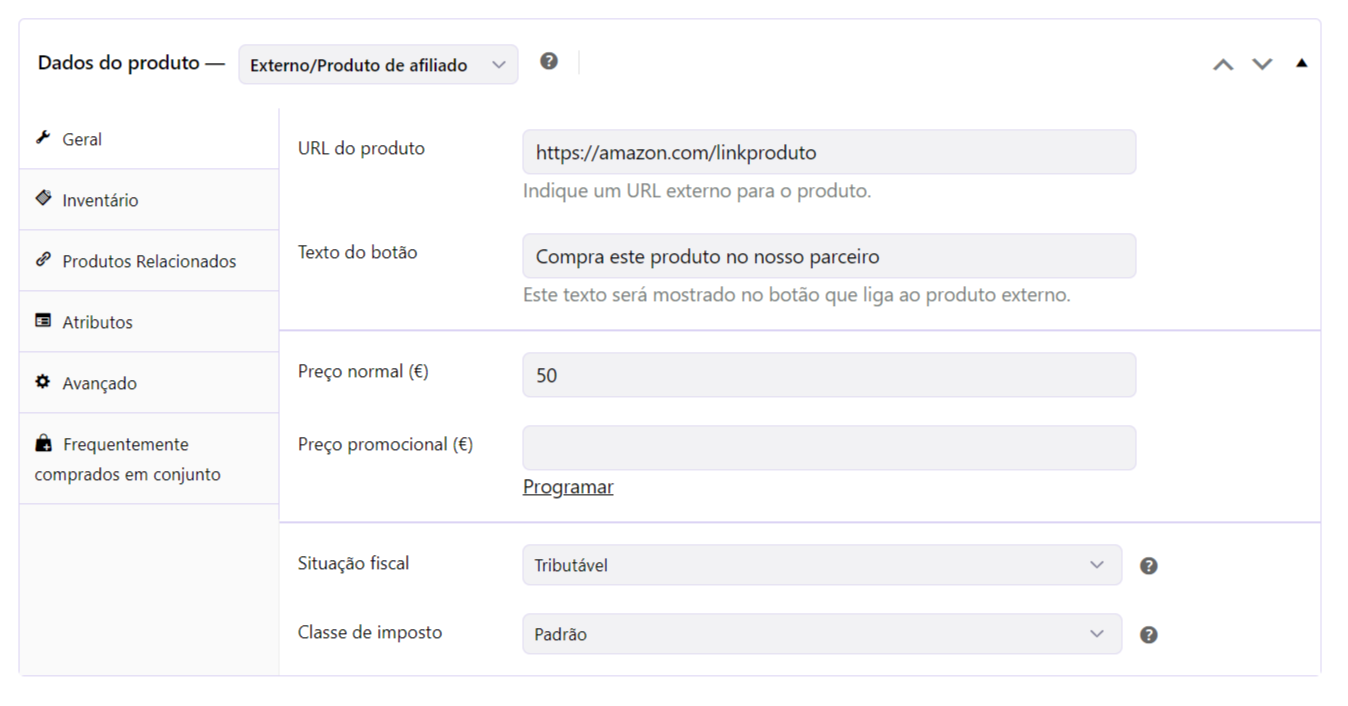The width and height of the screenshot is (1348, 706).
Task: Click help icon beside Classe de imposto
Action: 1149,635
